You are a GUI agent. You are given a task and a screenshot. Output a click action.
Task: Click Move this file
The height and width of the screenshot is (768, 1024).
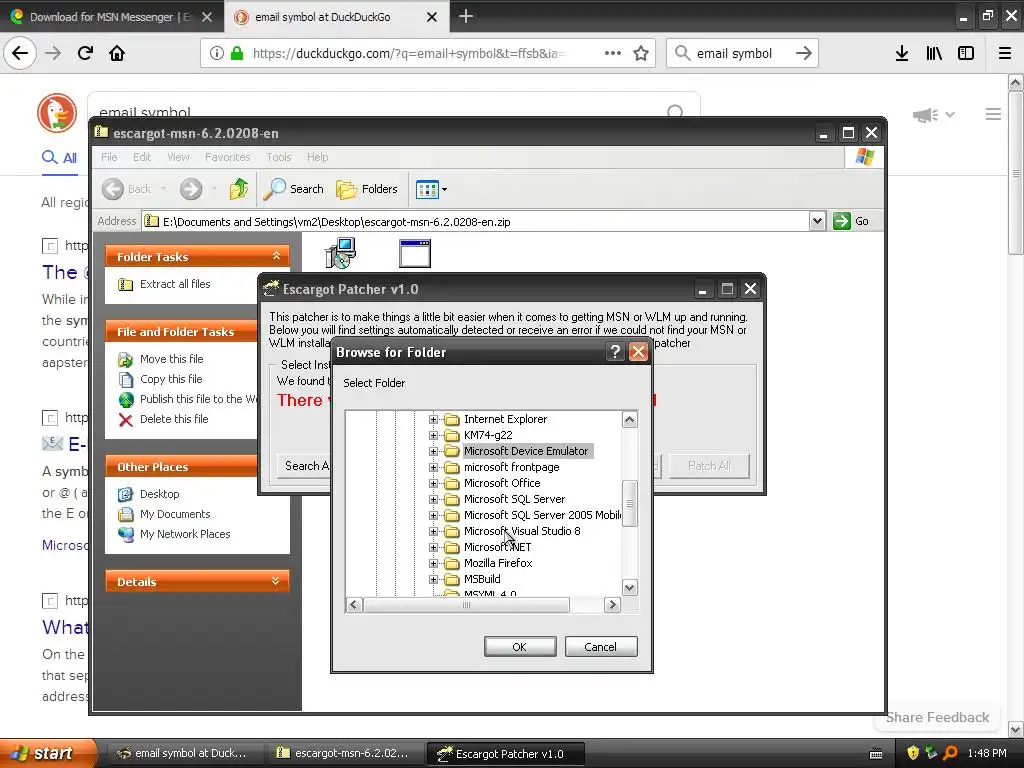[172, 359]
